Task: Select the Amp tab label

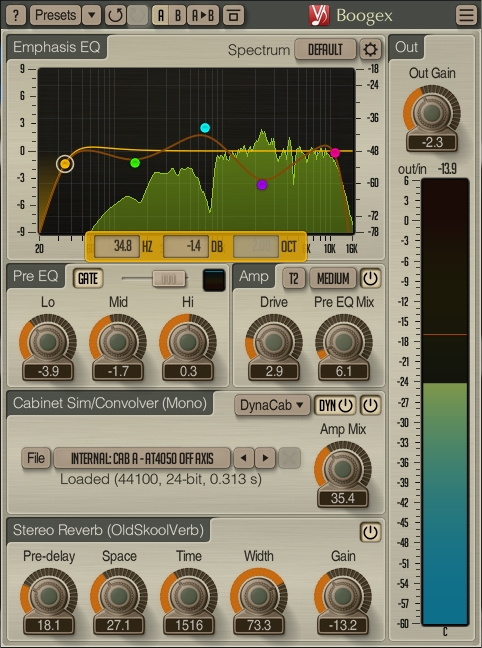Action: [254, 276]
